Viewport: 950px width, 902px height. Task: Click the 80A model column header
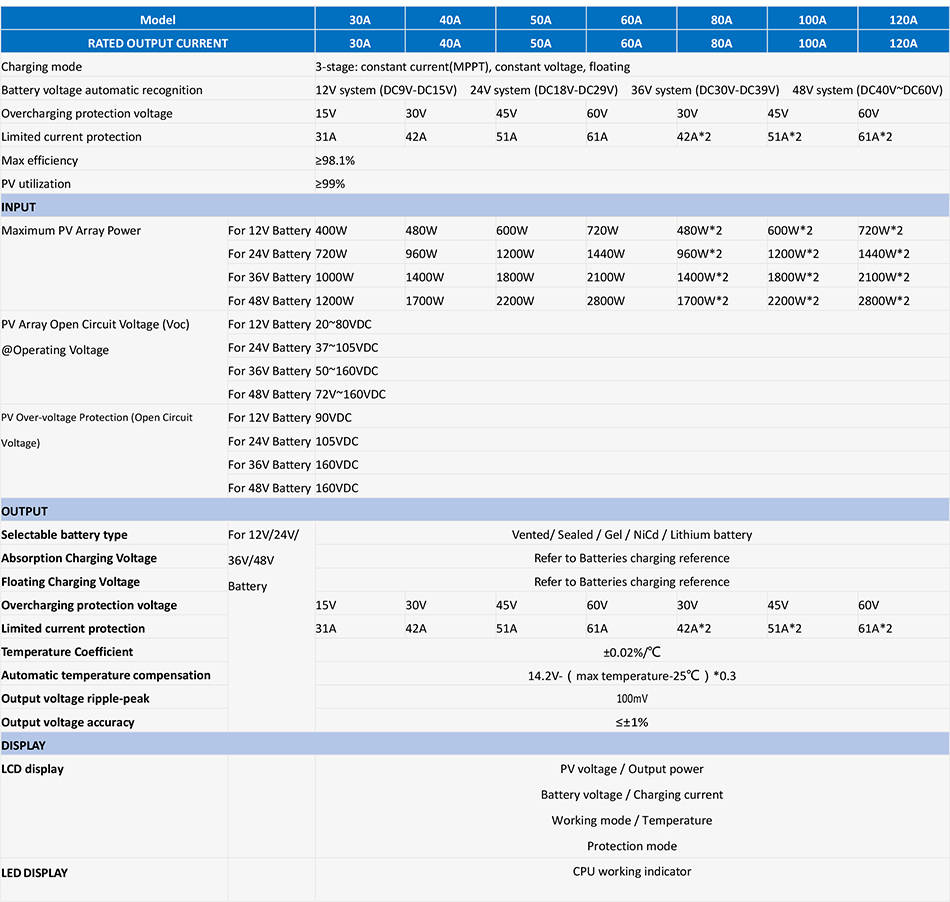coord(722,19)
